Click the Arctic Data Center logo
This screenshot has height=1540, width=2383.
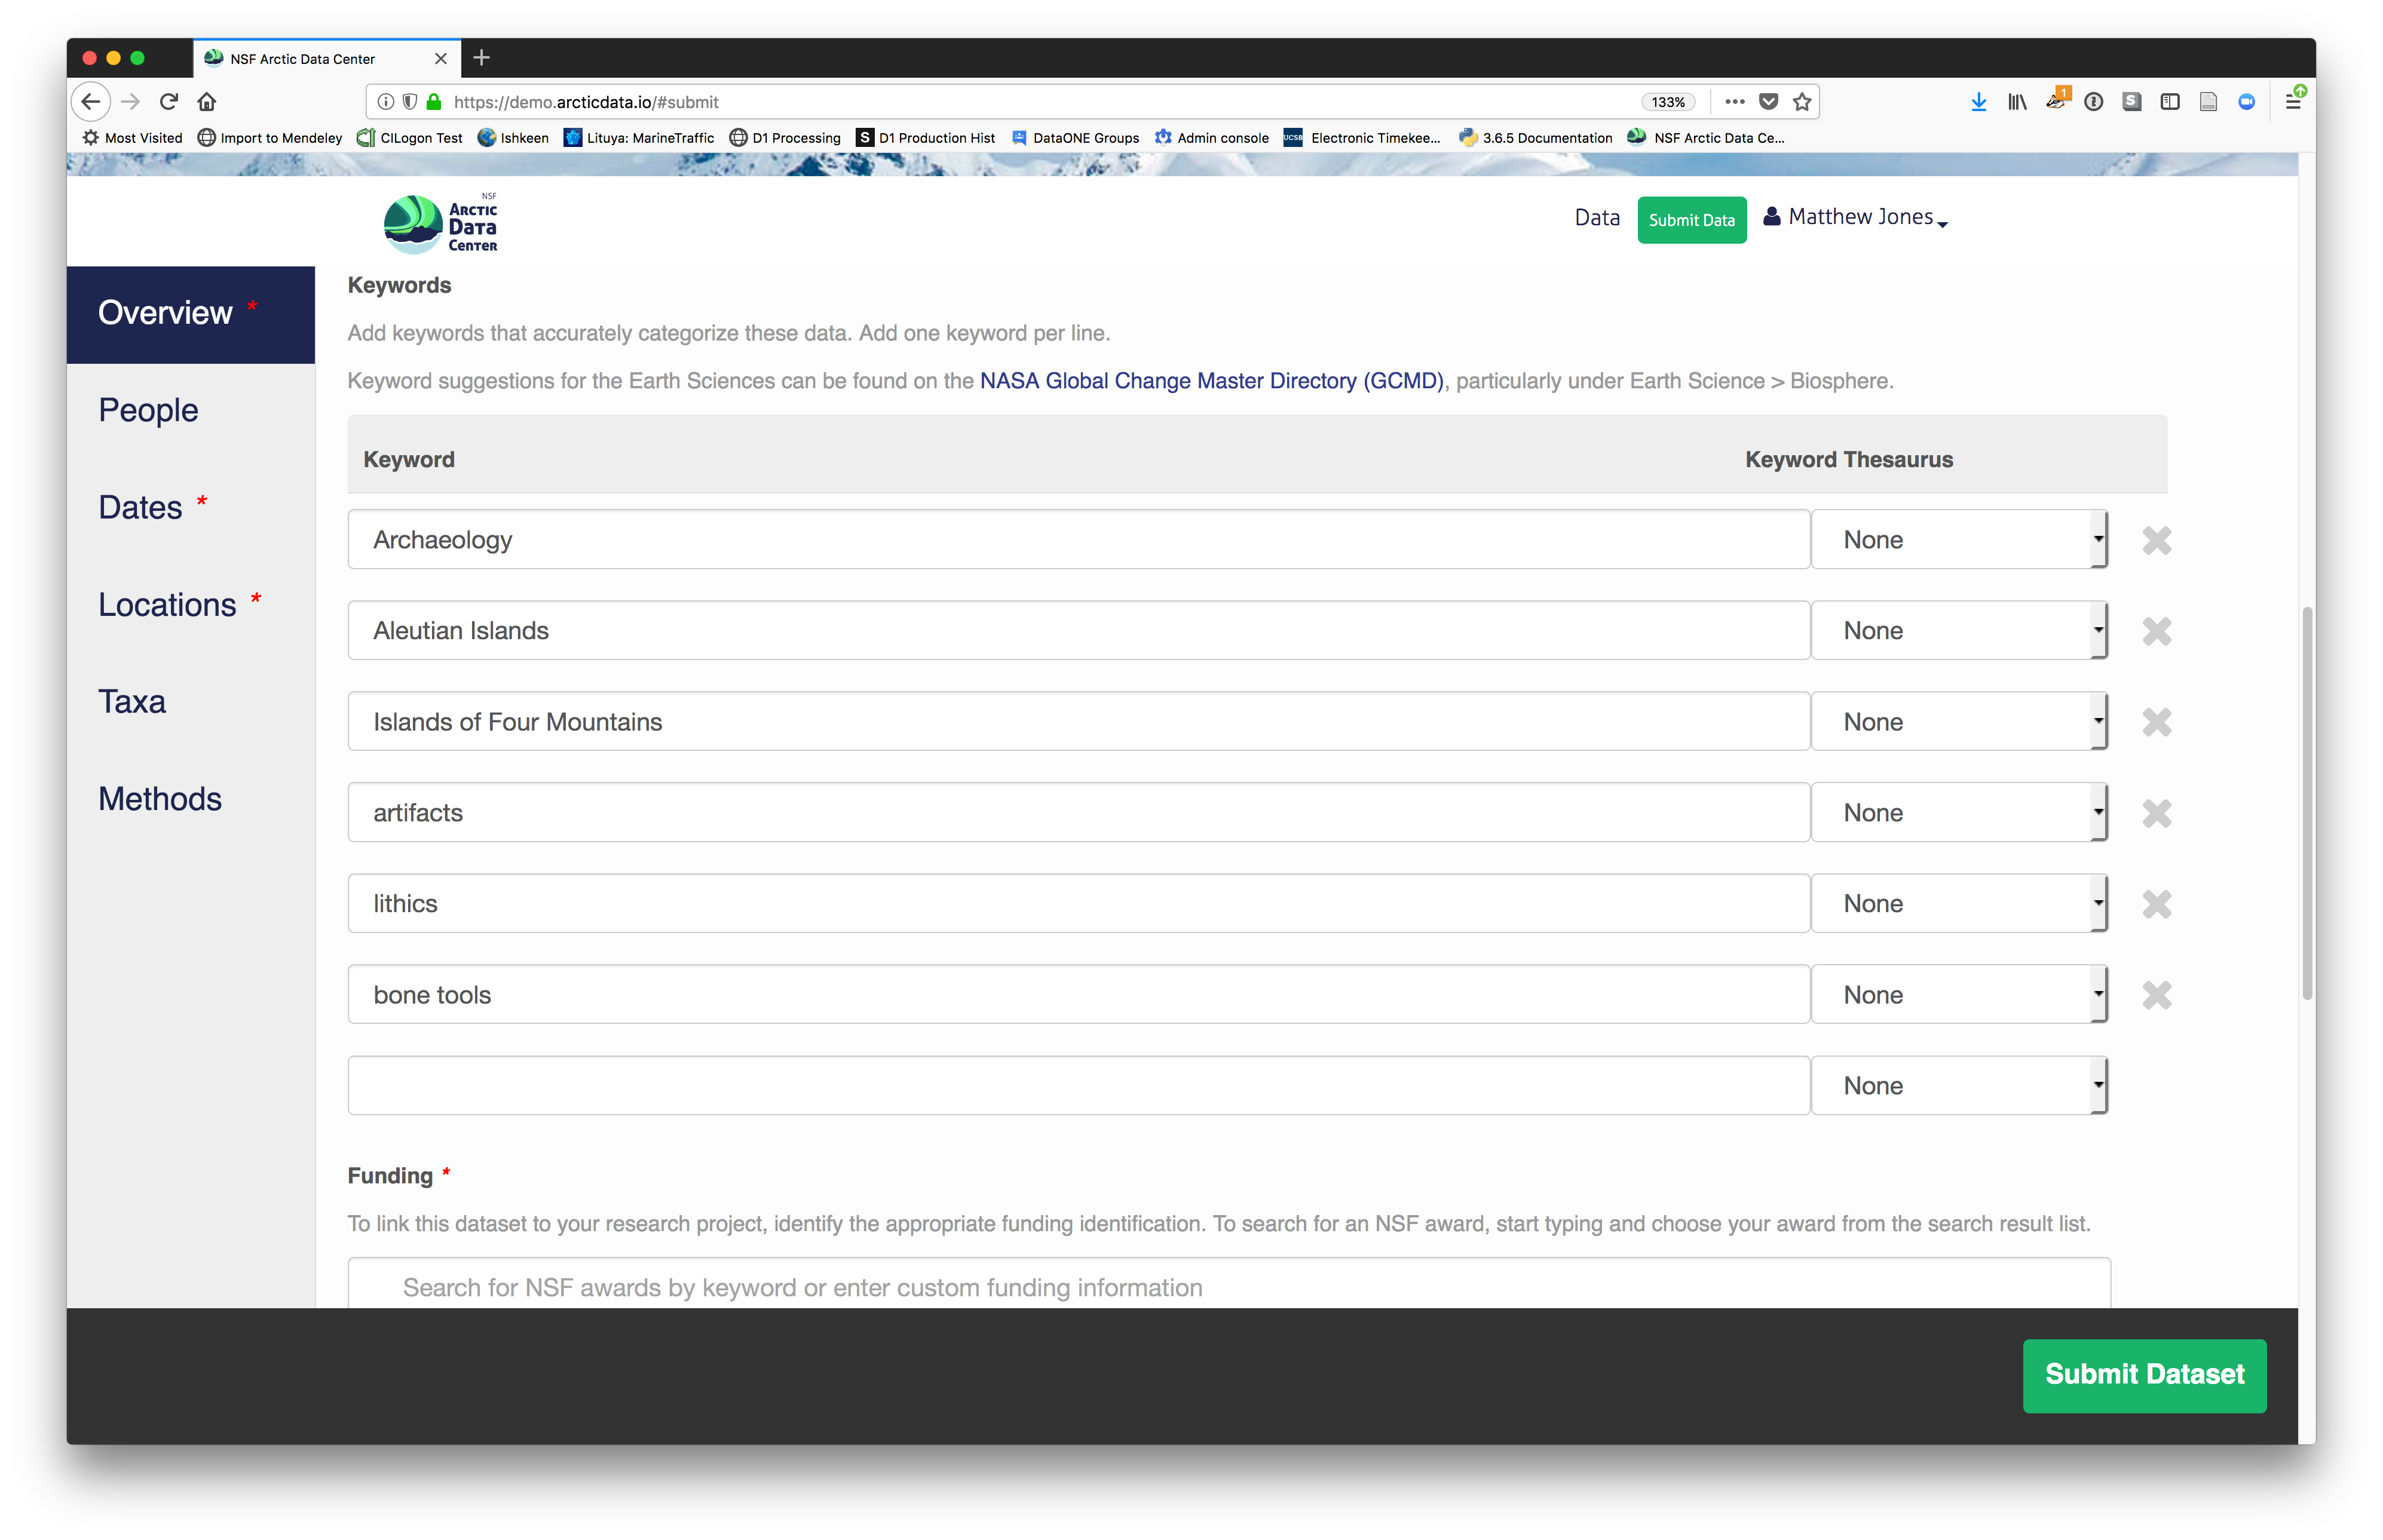[x=440, y=222]
